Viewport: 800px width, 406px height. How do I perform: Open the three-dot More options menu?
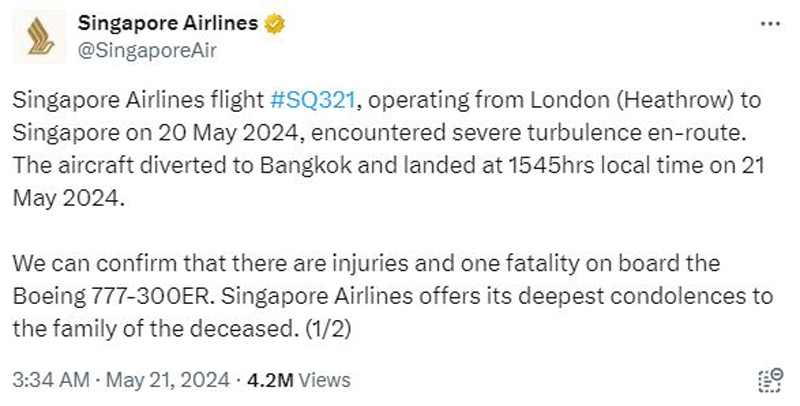point(770,24)
